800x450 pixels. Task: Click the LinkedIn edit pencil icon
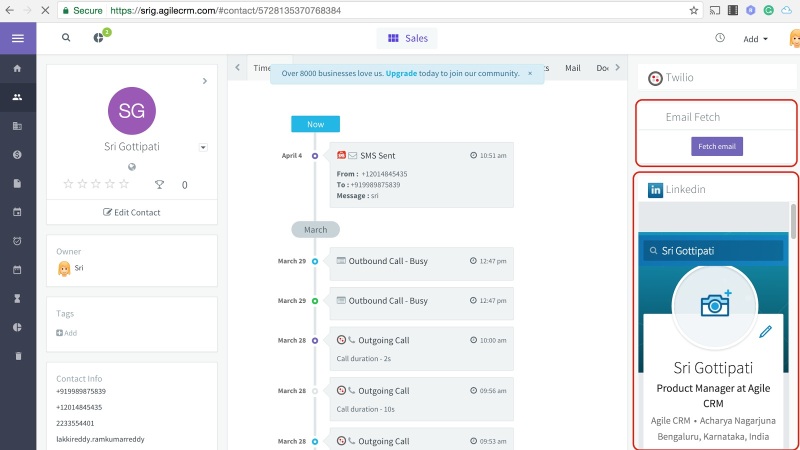tap(765, 332)
